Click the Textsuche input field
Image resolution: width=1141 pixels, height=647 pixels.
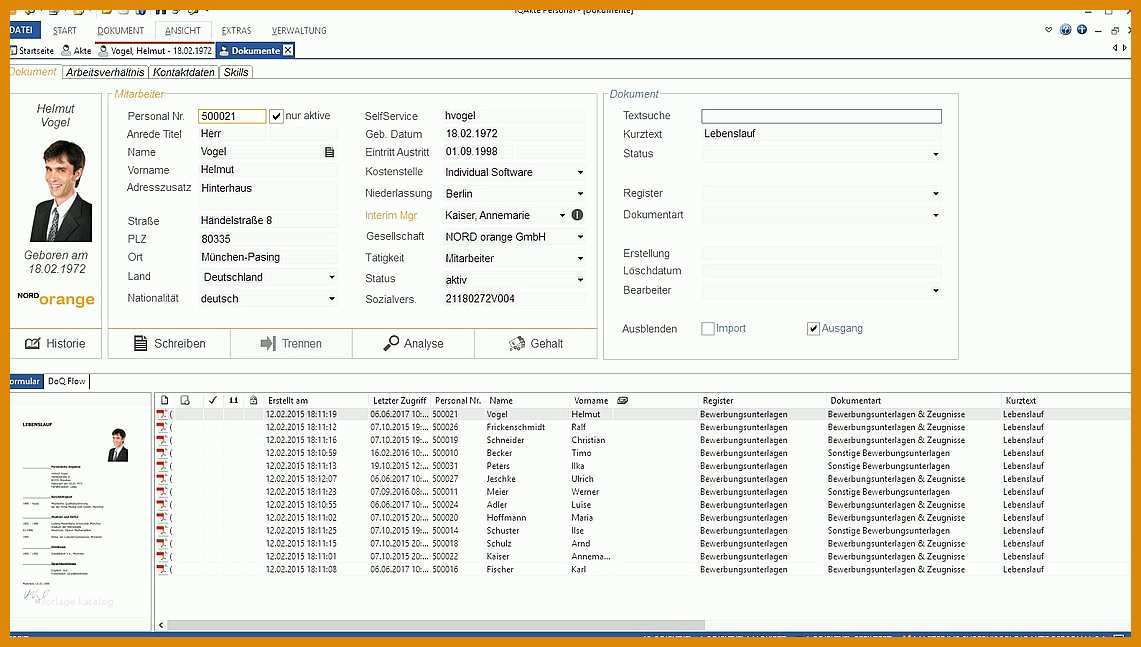click(821, 116)
